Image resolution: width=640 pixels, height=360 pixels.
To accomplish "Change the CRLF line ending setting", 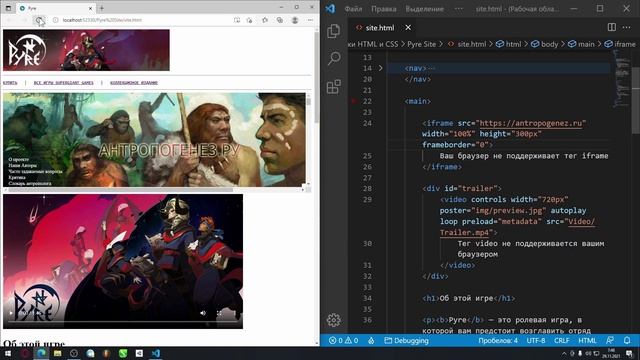I will (562, 340).
